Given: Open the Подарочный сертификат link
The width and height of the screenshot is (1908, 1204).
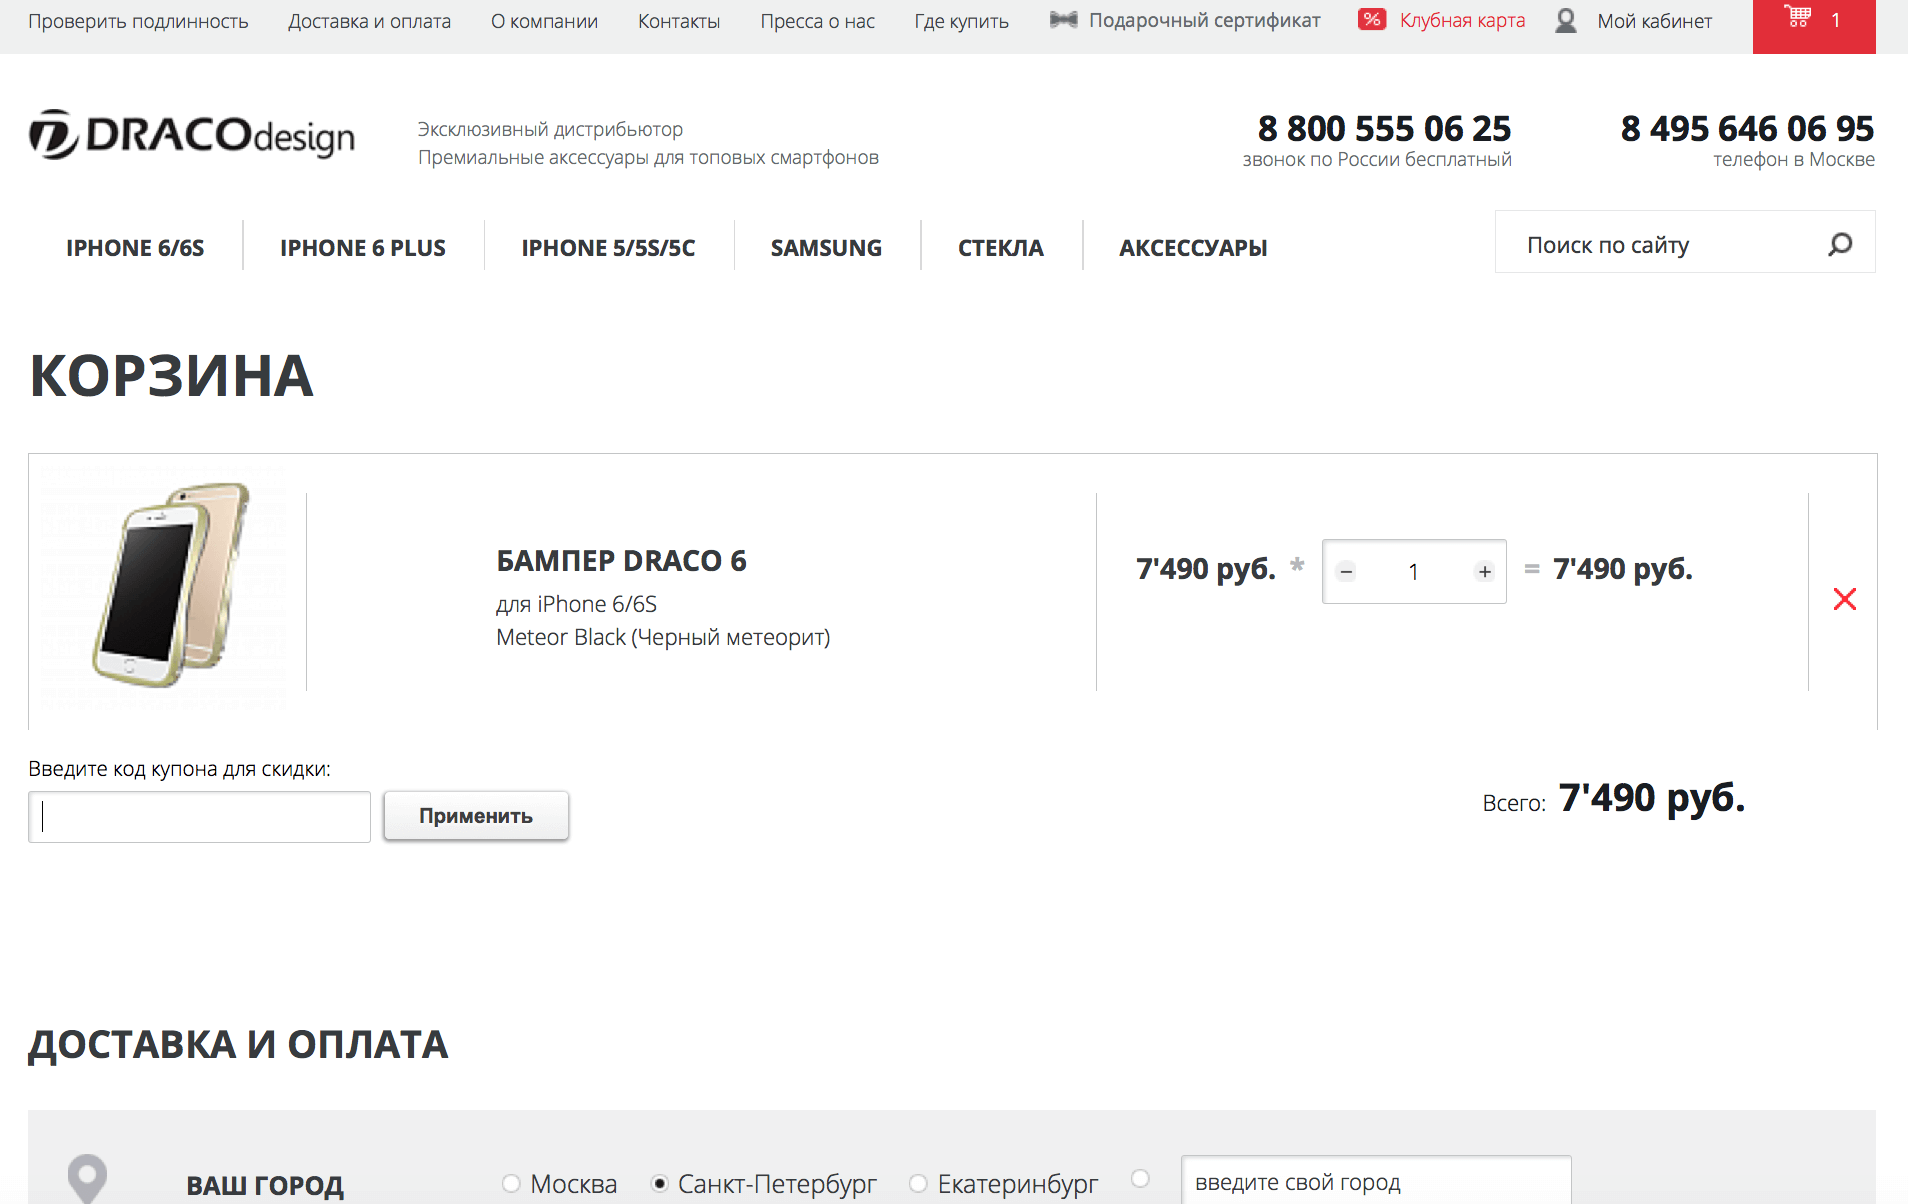Looking at the screenshot, I should click(x=1204, y=21).
